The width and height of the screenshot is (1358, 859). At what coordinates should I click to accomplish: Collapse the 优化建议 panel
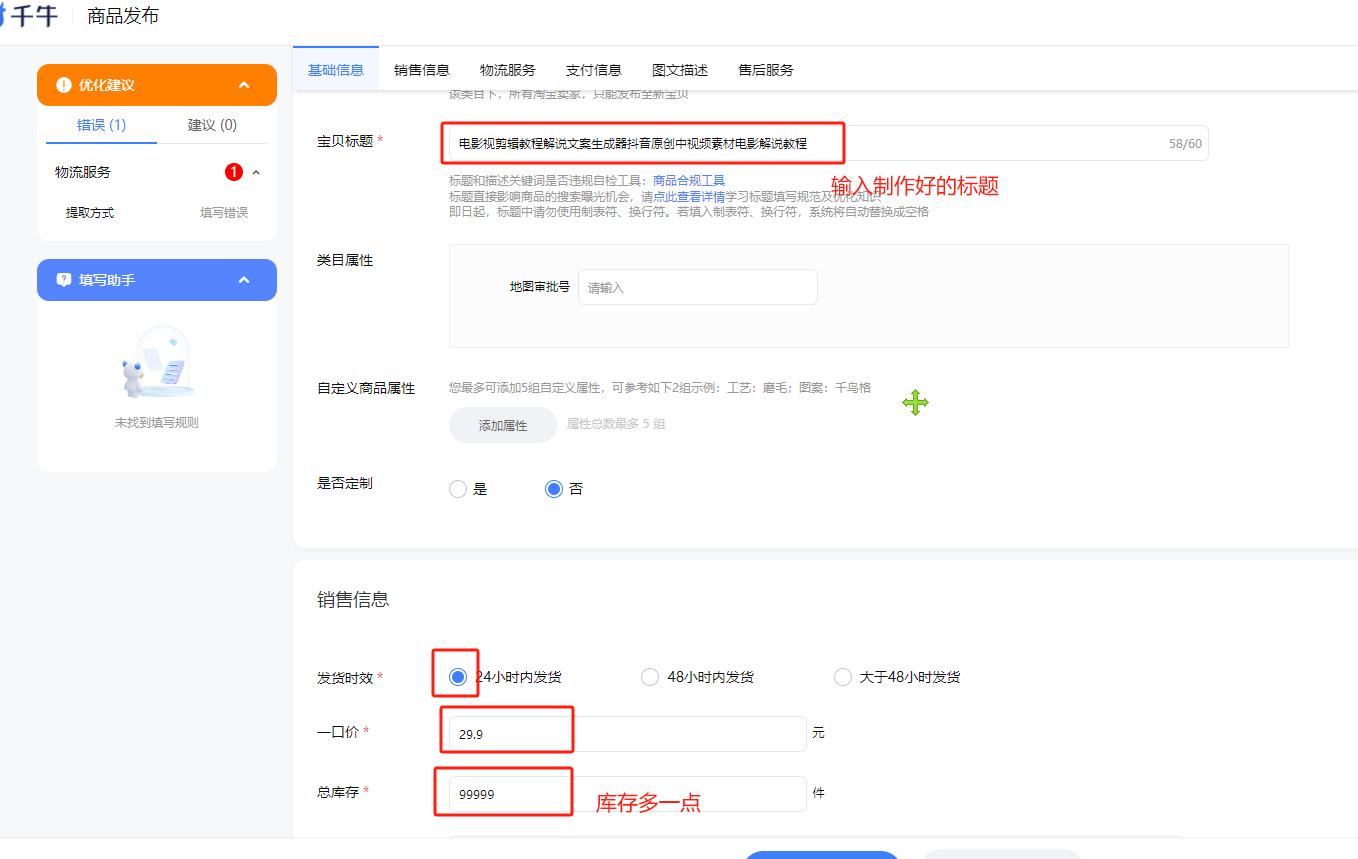(x=245, y=85)
